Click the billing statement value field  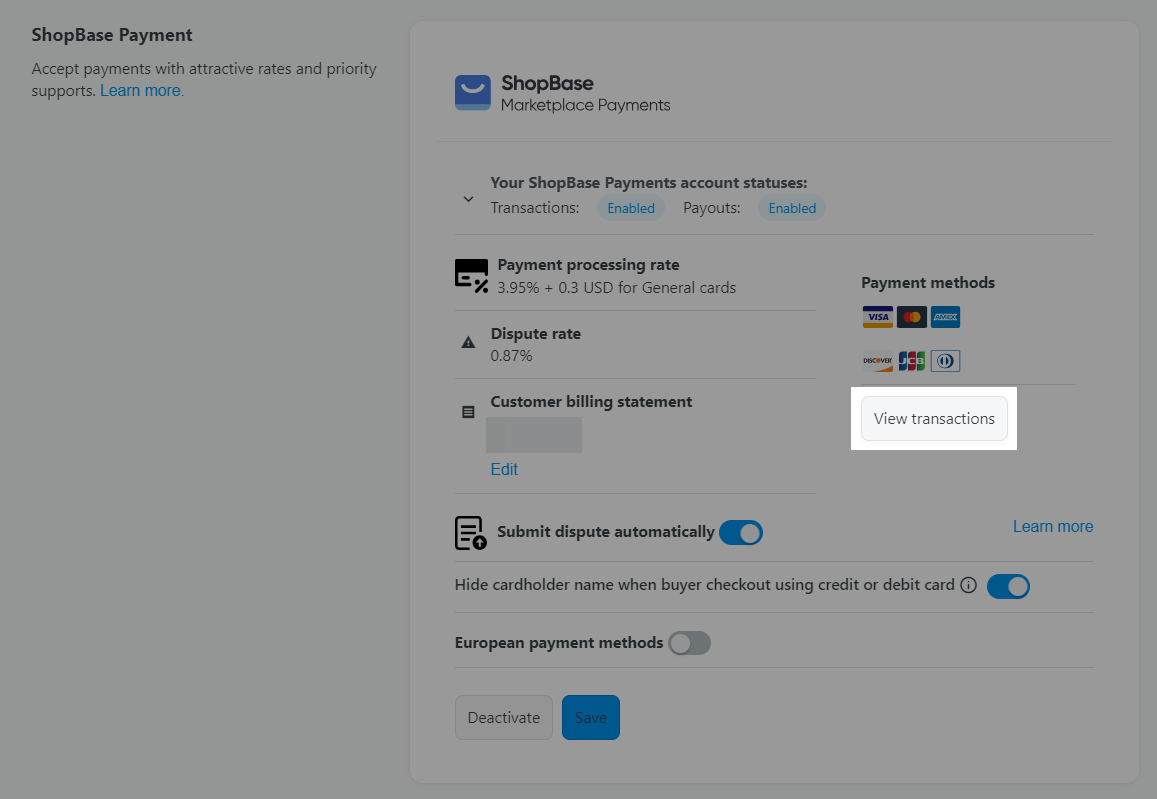click(x=533, y=435)
